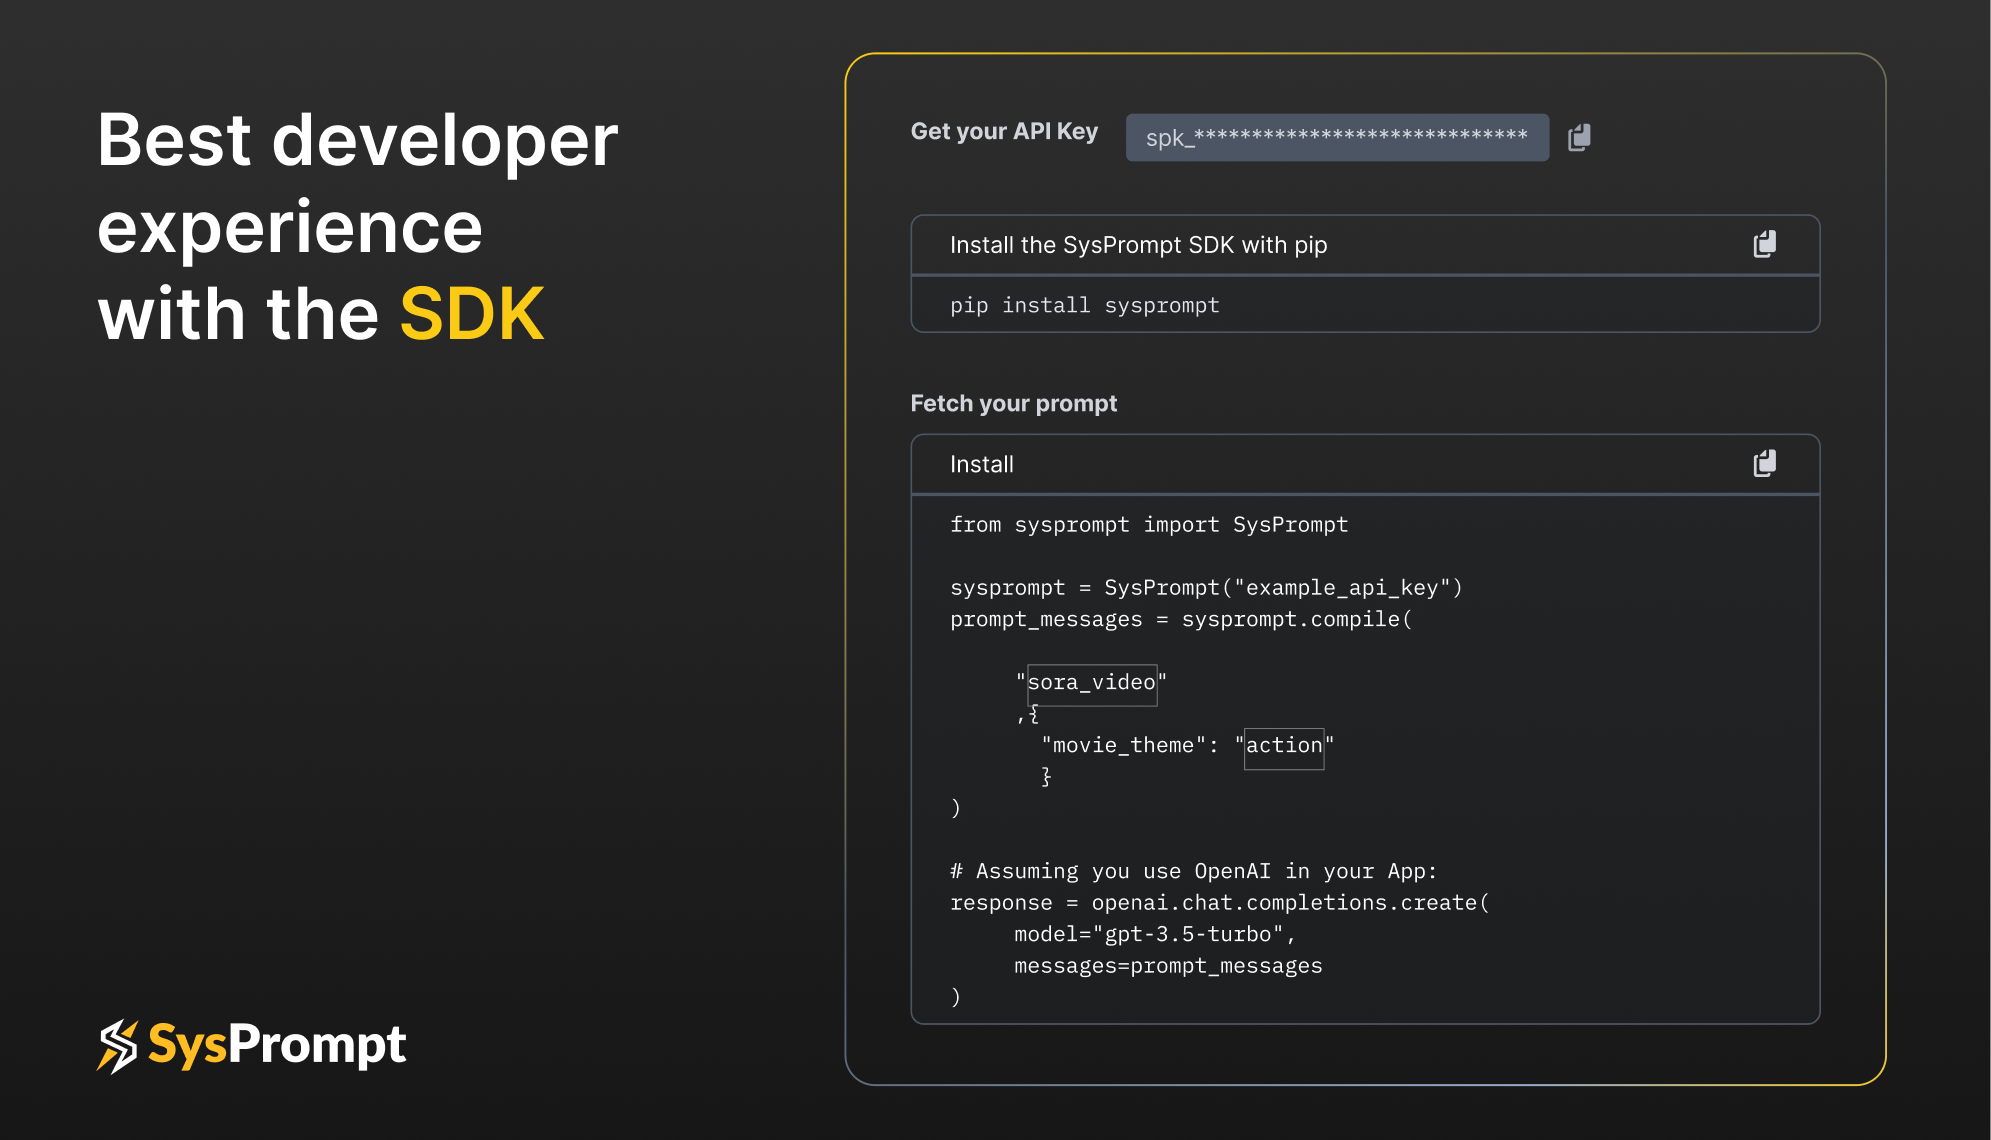Click the yellow 'SDK' word in headline
Image resolution: width=1991 pixels, height=1140 pixels.
[x=472, y=315]
